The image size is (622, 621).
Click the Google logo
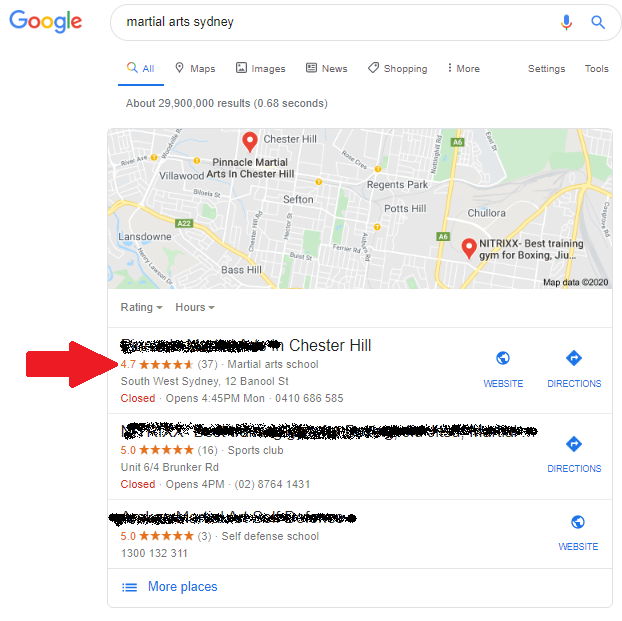click(x=45, y=21)
